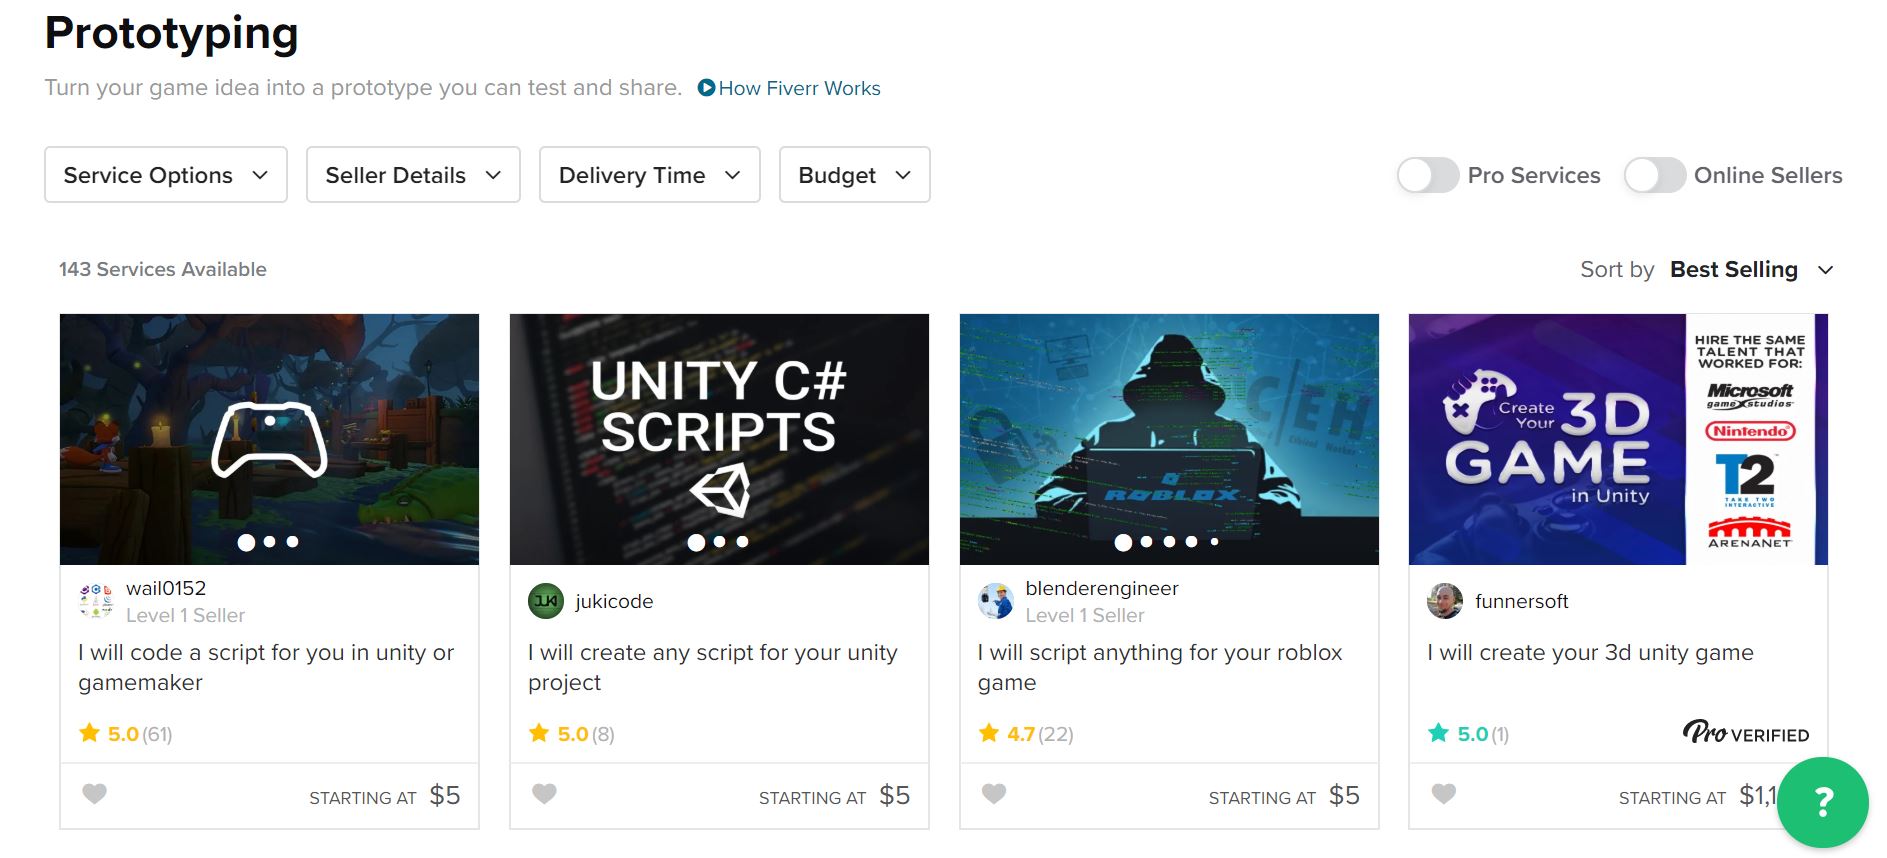Save blenderengineer gig using heart icon
The width and height of the screenshot is (1887, 858).
pyautogui.click(x=994, y=794)
